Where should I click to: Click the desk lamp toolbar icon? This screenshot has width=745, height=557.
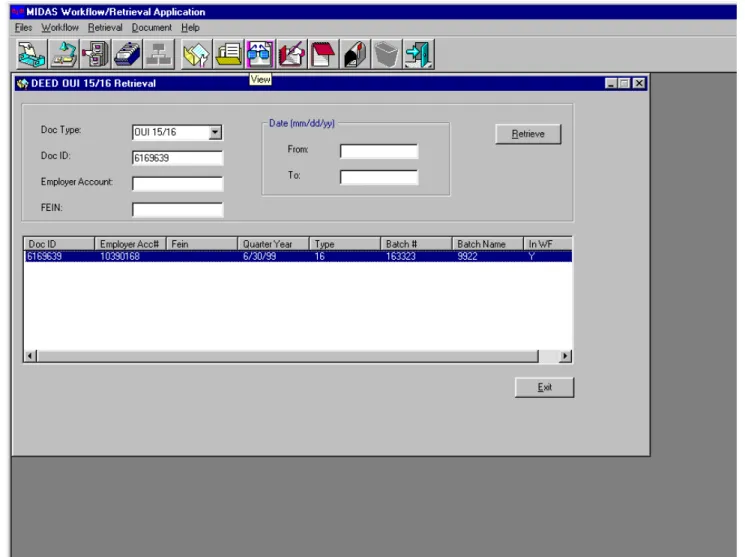[x=63, y=54]
